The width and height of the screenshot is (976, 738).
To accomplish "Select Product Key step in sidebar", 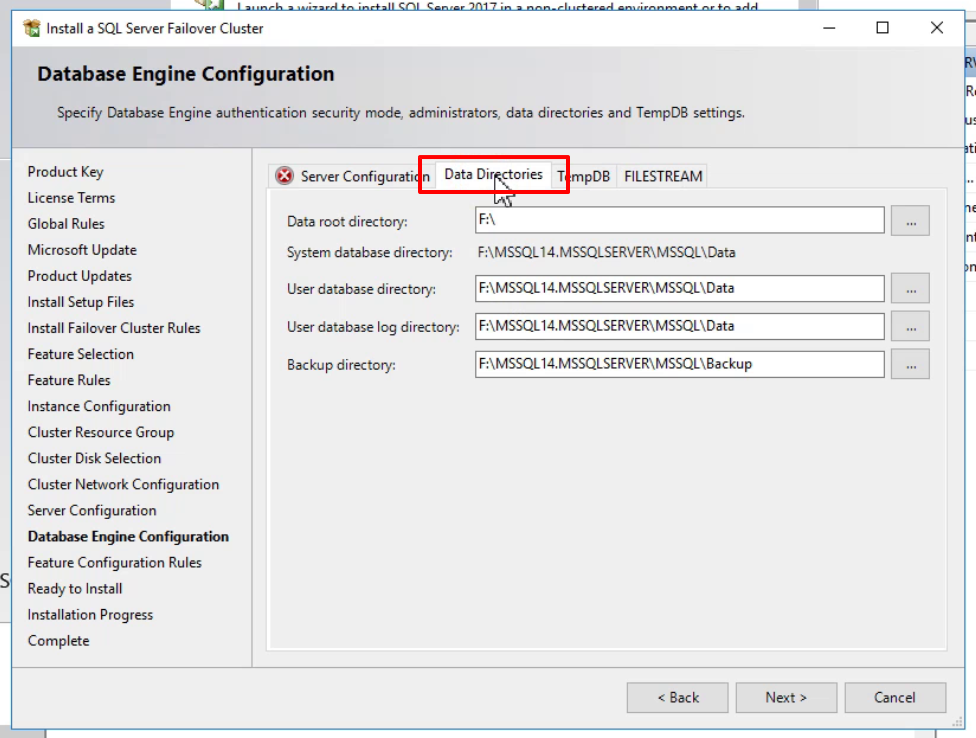I will [x=65, y=172].
